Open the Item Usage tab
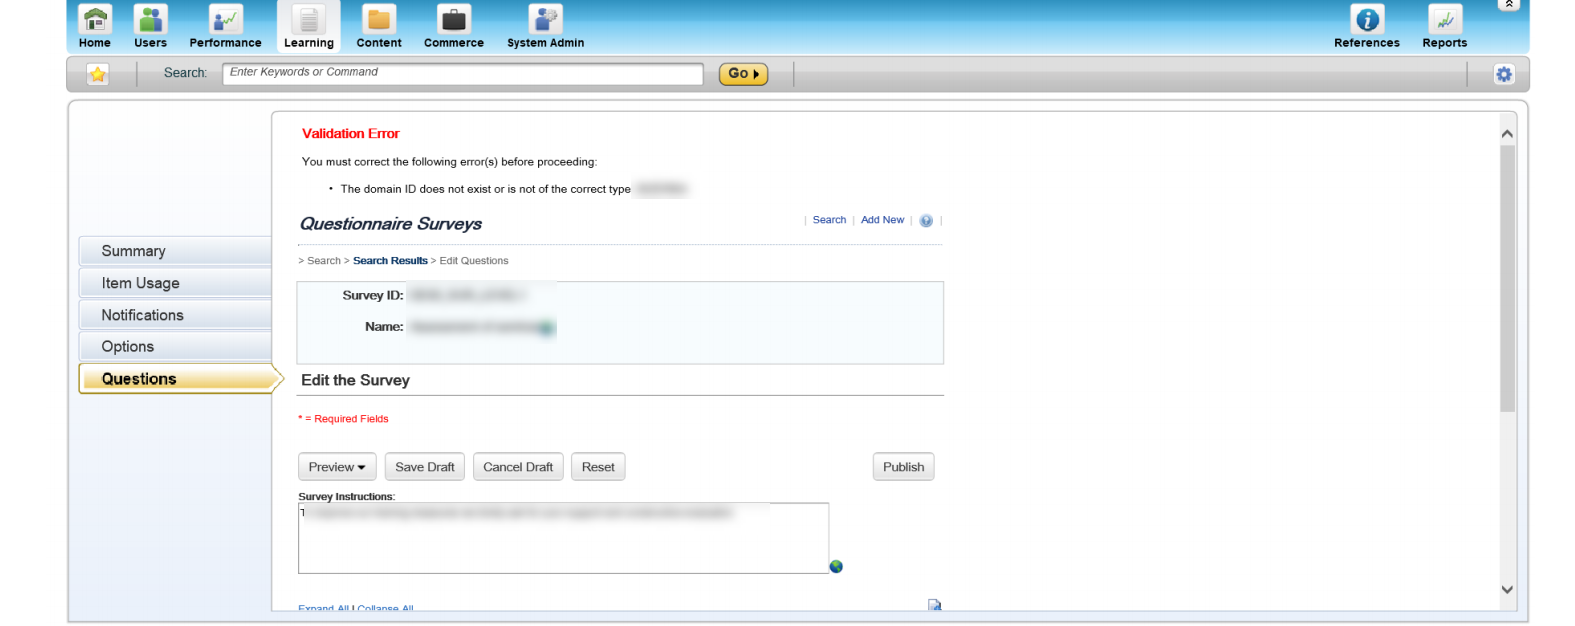 pos(176,283)
